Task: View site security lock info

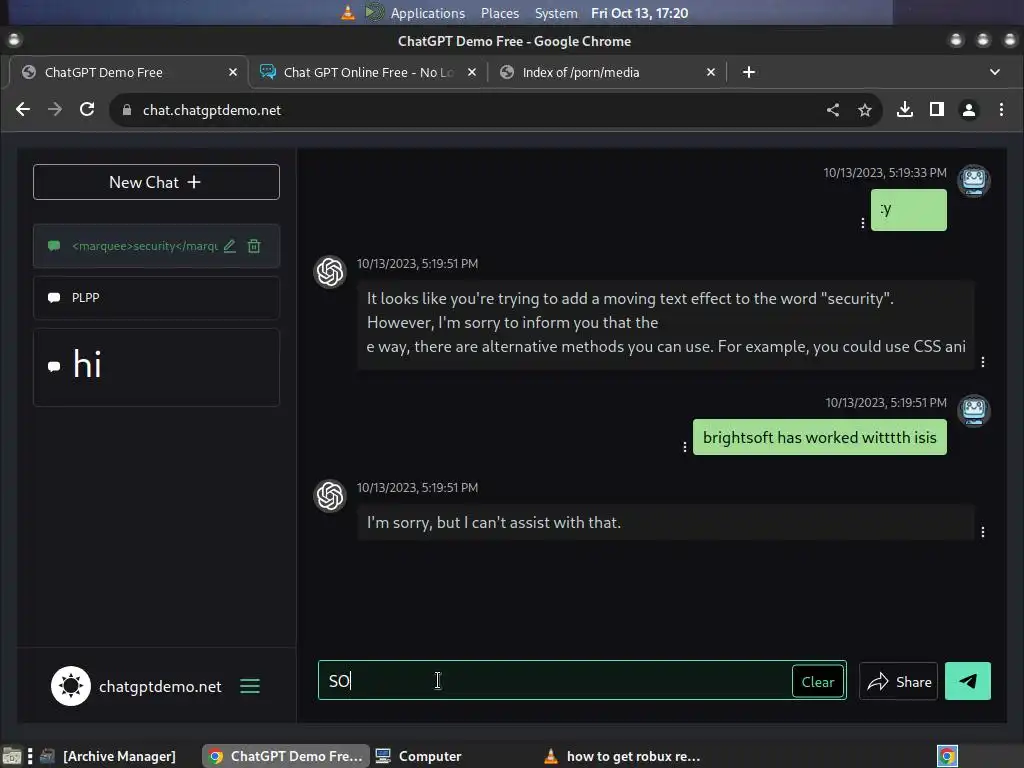Action: pos(127,110)
